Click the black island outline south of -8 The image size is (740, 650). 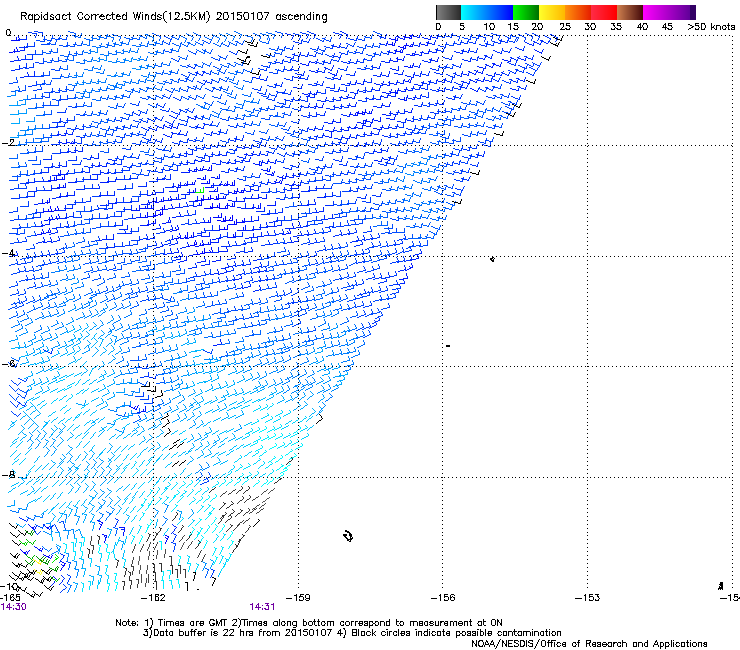coord(348,536)
